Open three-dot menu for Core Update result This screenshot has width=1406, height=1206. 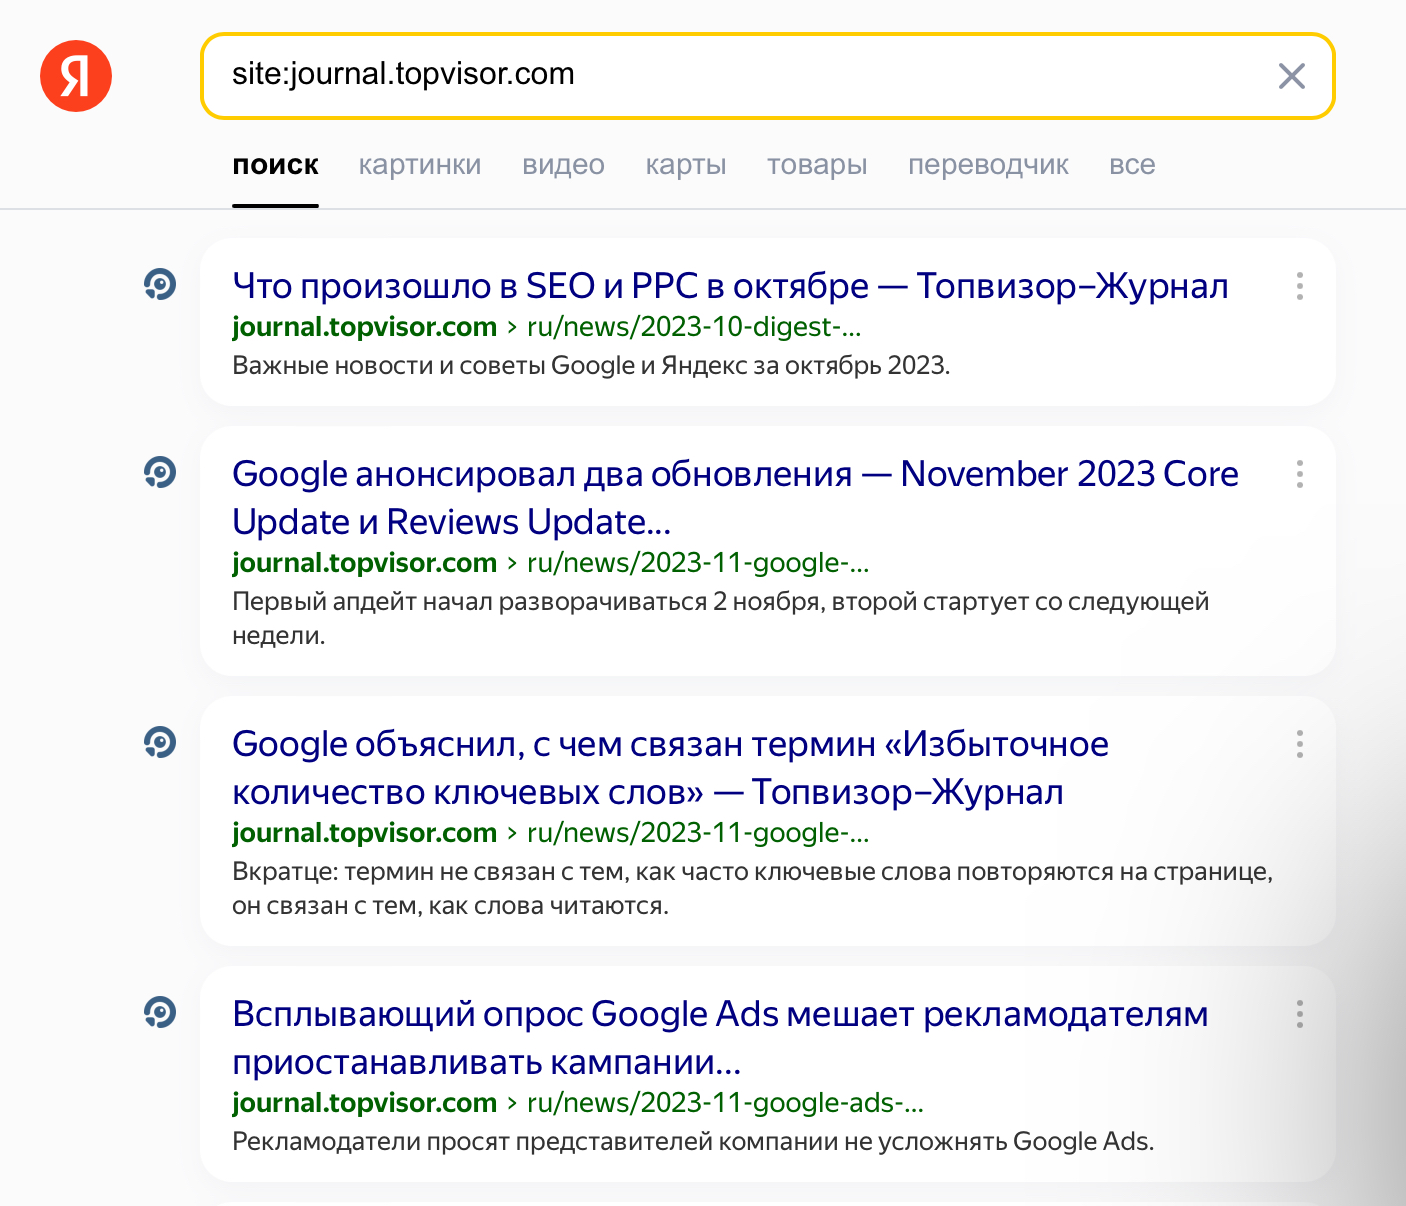1299,474
